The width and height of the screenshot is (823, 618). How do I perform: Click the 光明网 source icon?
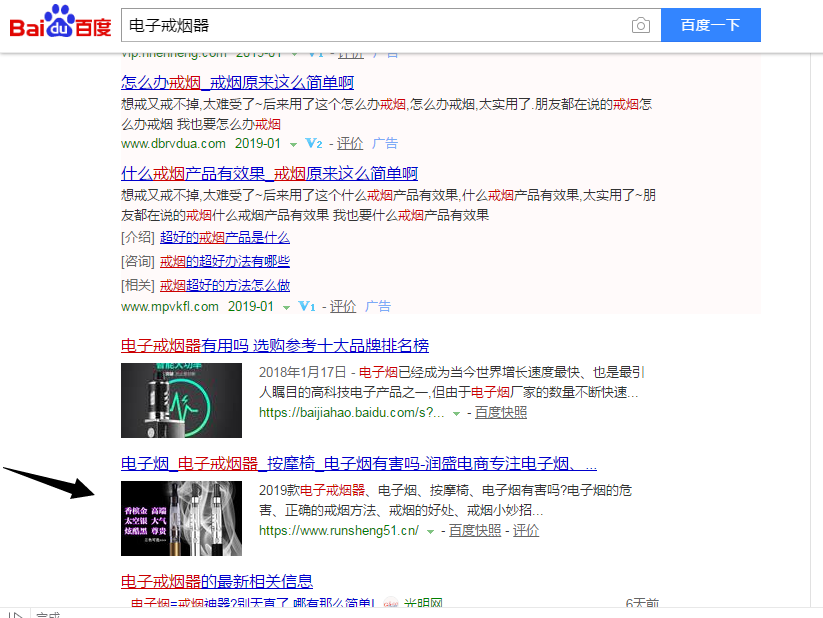tap(391, 604)
